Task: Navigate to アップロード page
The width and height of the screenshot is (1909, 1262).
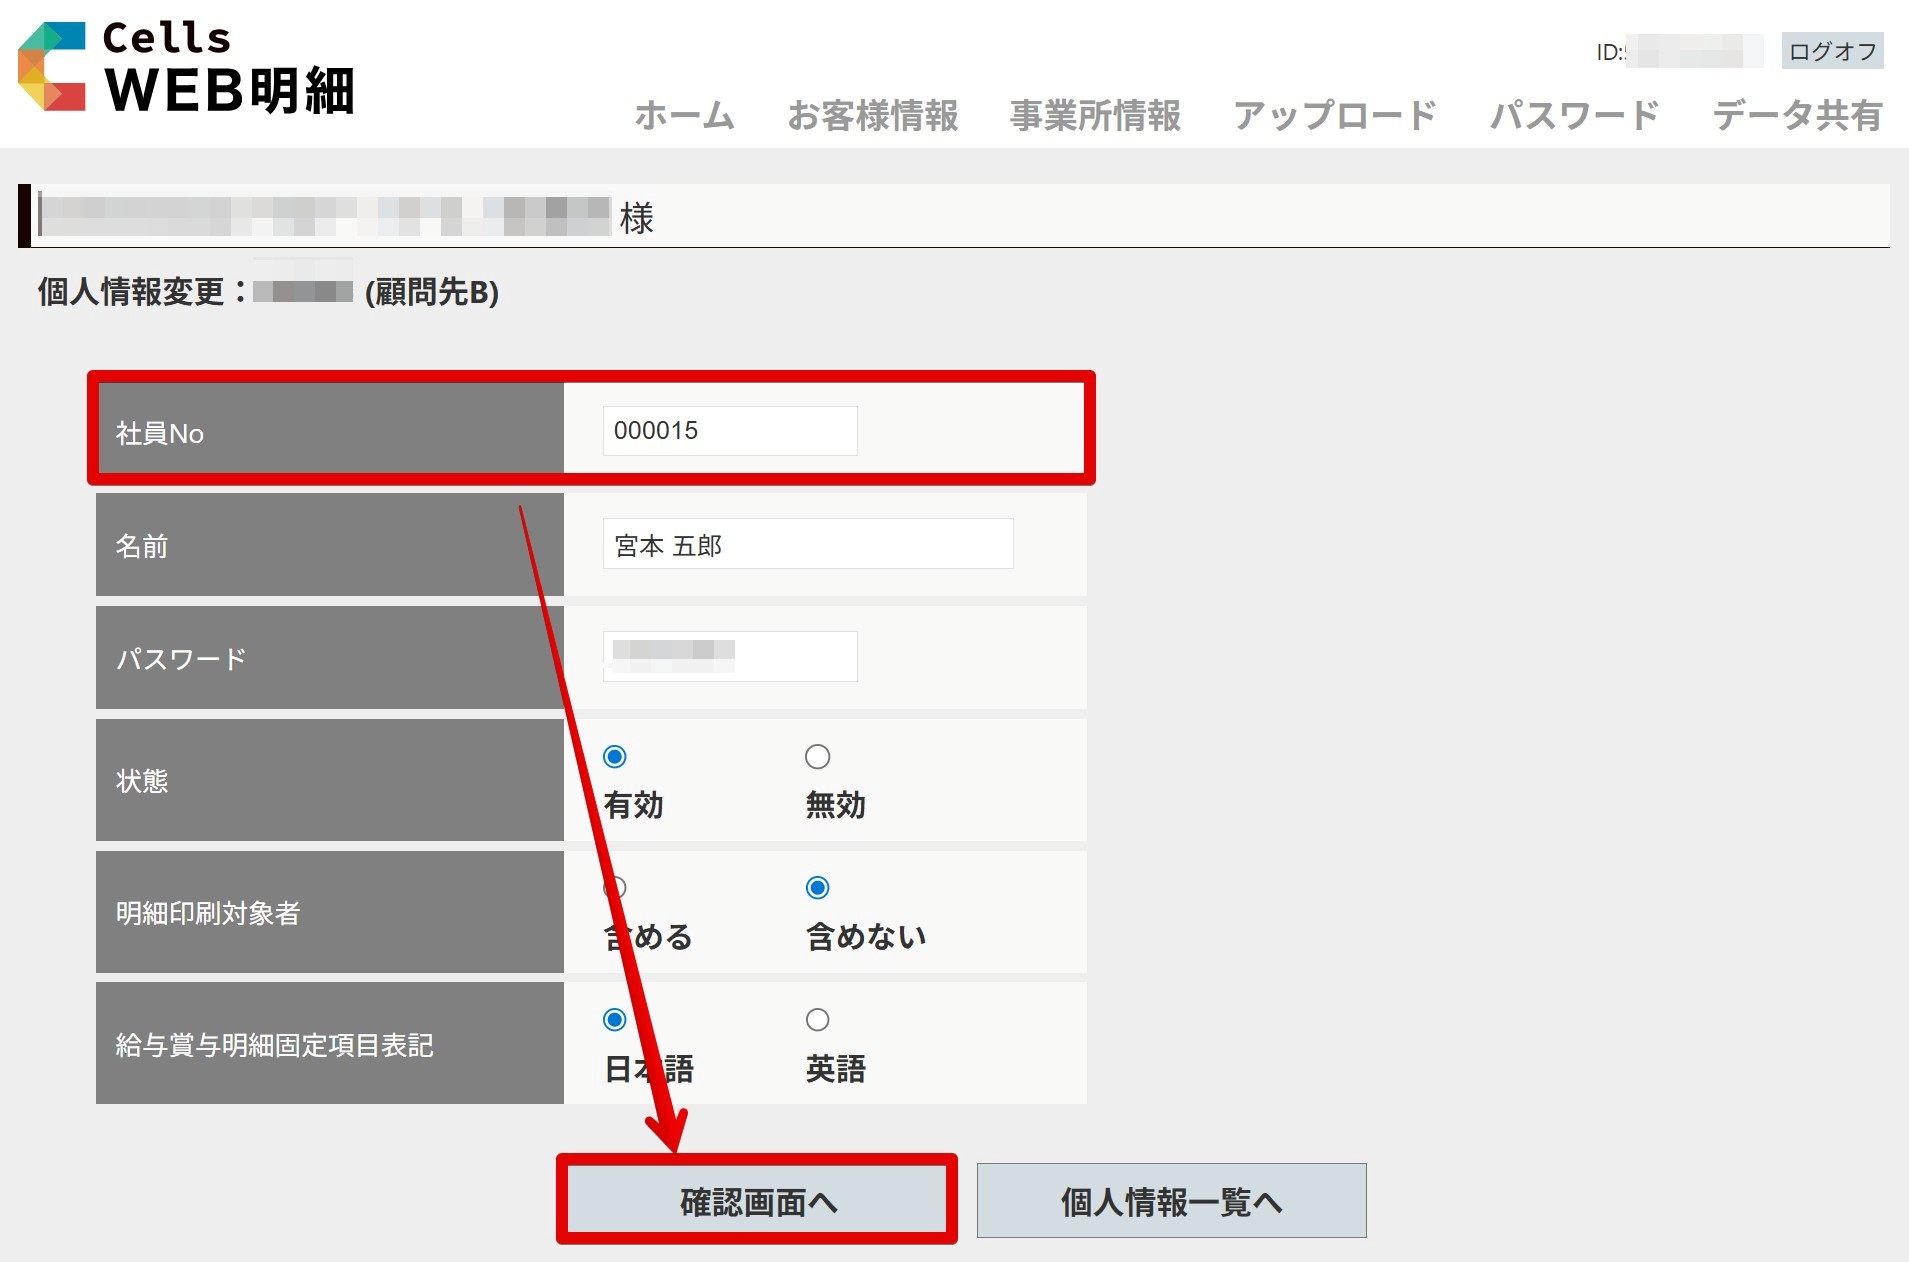Action: (1334, 116)
